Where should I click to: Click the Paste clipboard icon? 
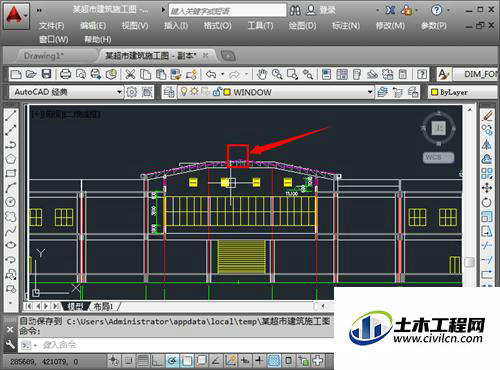coord(161,74)
